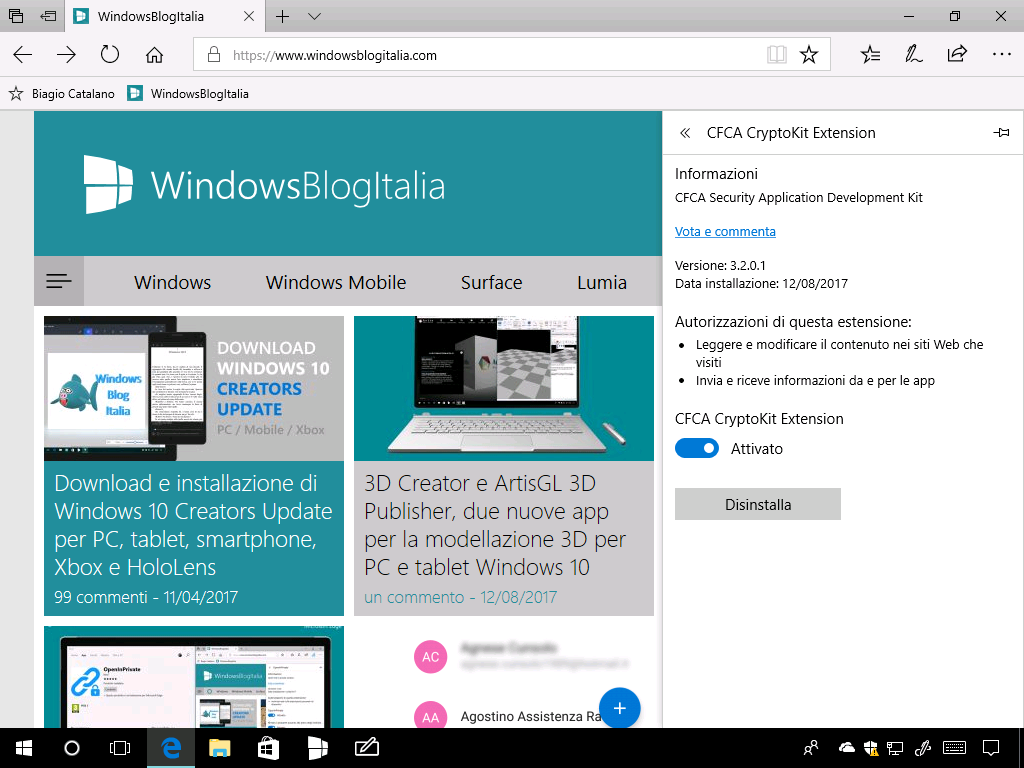This screenshot has height=768, width=1024.
Task: Open the site hamburger menu
Action: point(59,281)
